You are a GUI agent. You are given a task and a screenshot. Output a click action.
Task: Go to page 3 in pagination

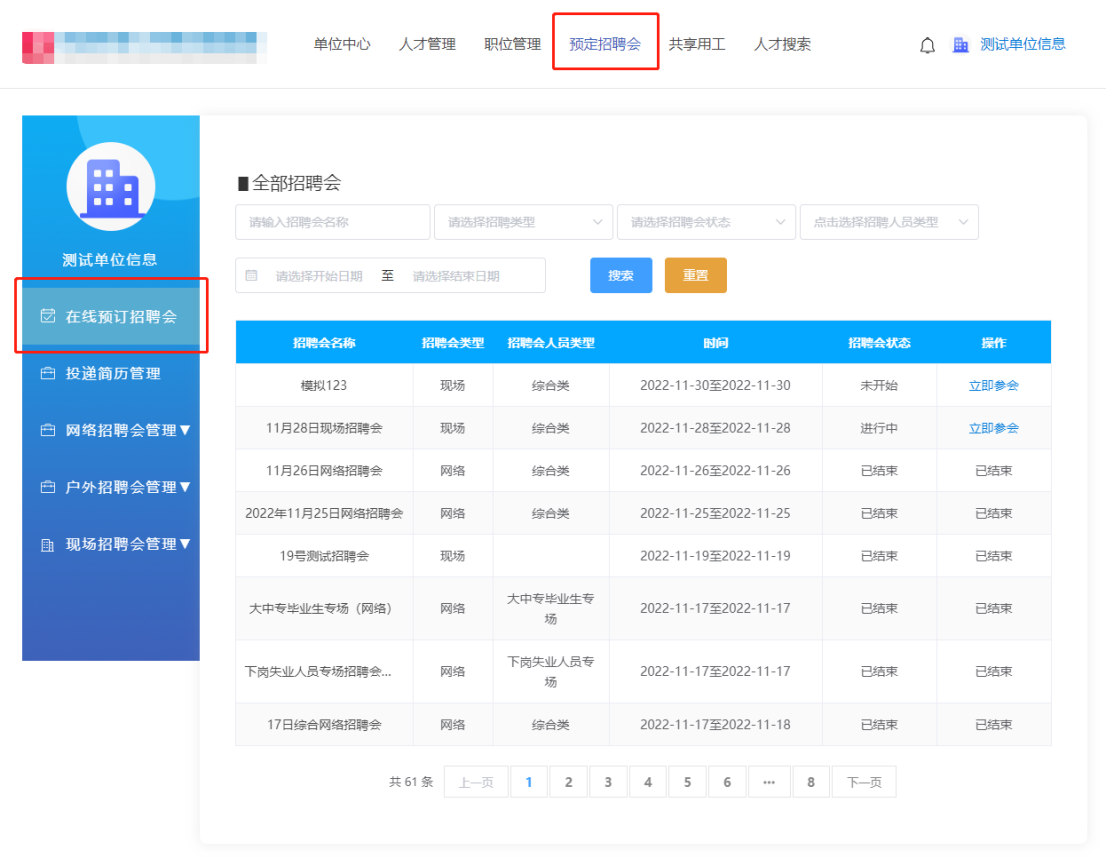point(608,782)
